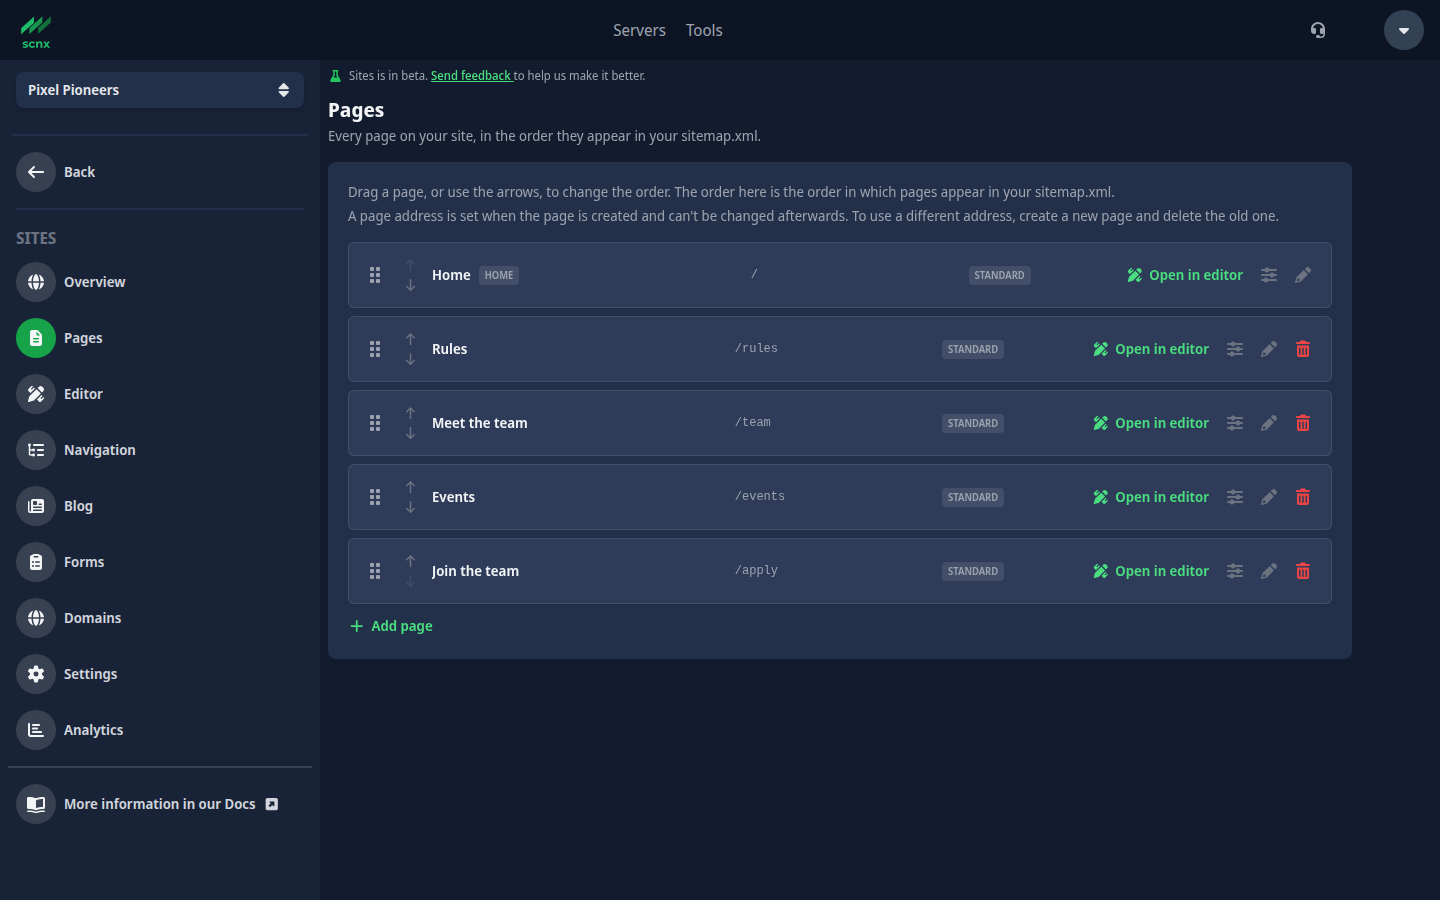Open the account dropdown in the top bar
This screenshot has width=1440, height=900.
click(x=1404, y=30)
